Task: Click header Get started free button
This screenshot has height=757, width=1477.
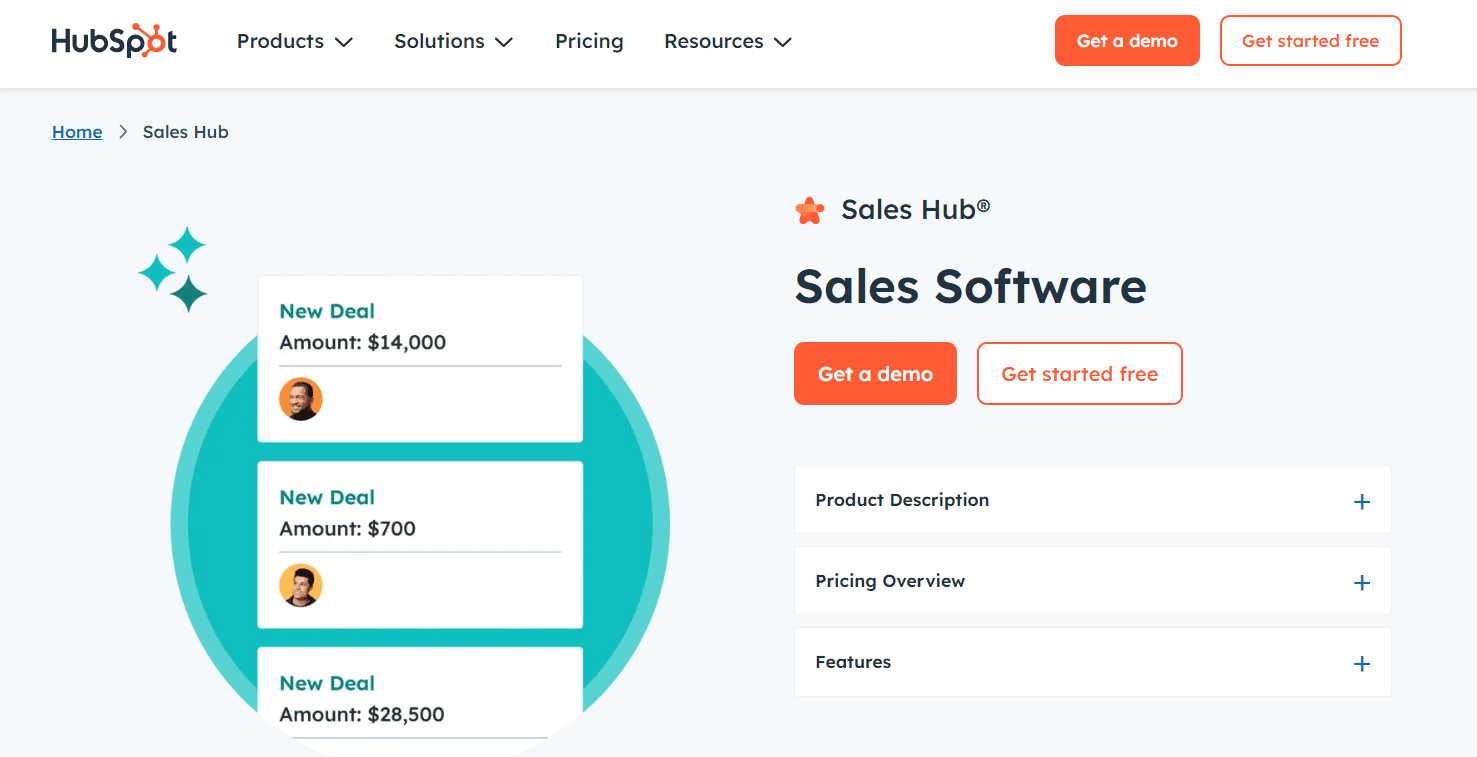Action: coord(1310,41)
